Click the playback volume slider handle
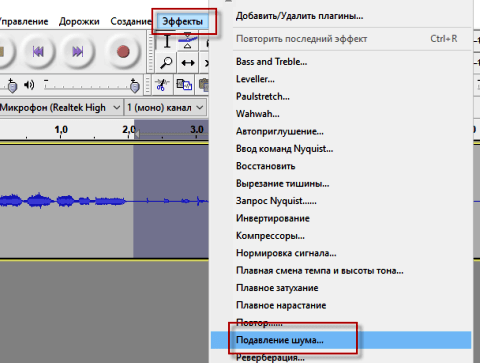Screen dimensions: 480x363 point(135,86)
